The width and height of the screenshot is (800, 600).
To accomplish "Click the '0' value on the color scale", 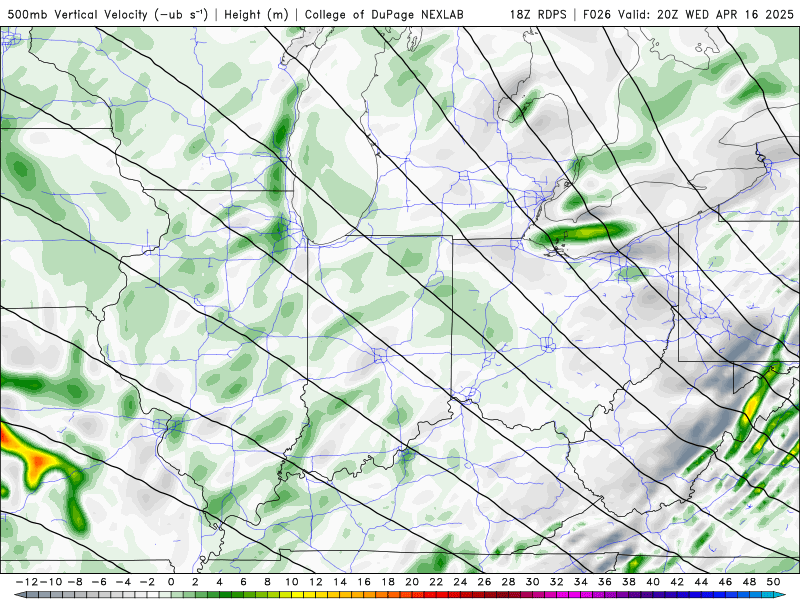I will pyautogui.click(x=171, y=582).
